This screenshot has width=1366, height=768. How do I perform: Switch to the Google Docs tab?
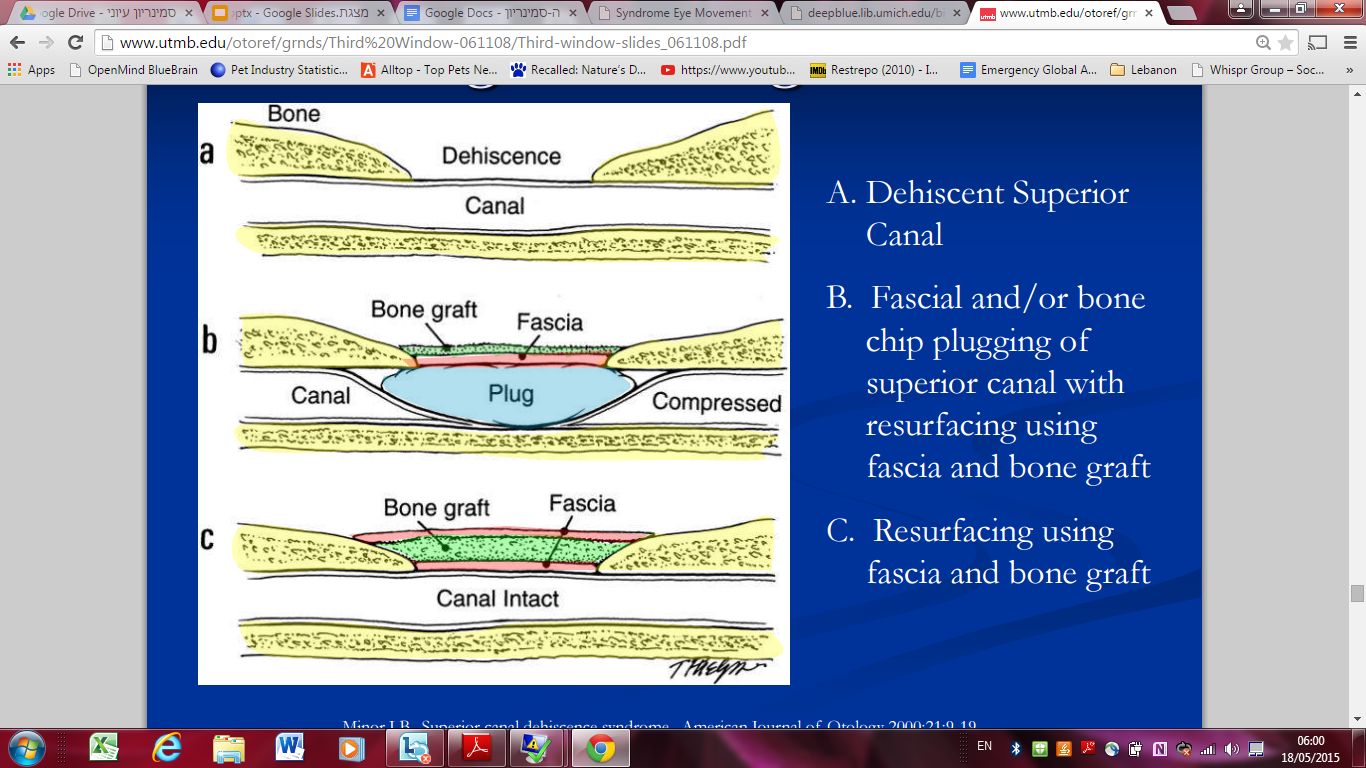pyautogui.click(x=492, y=13)
